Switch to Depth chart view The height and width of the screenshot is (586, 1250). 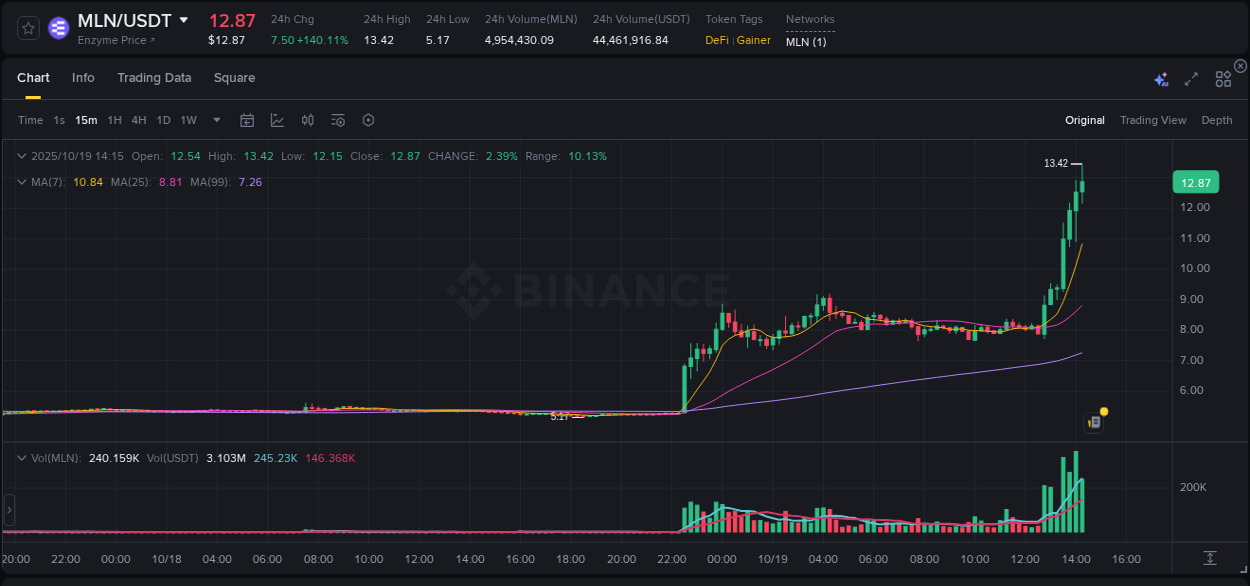point(1216,119)
